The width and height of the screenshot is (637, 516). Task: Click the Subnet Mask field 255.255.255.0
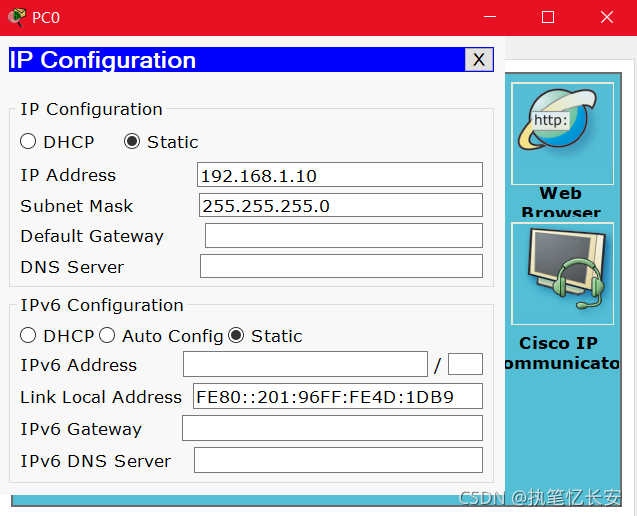(x=341, y=205)
